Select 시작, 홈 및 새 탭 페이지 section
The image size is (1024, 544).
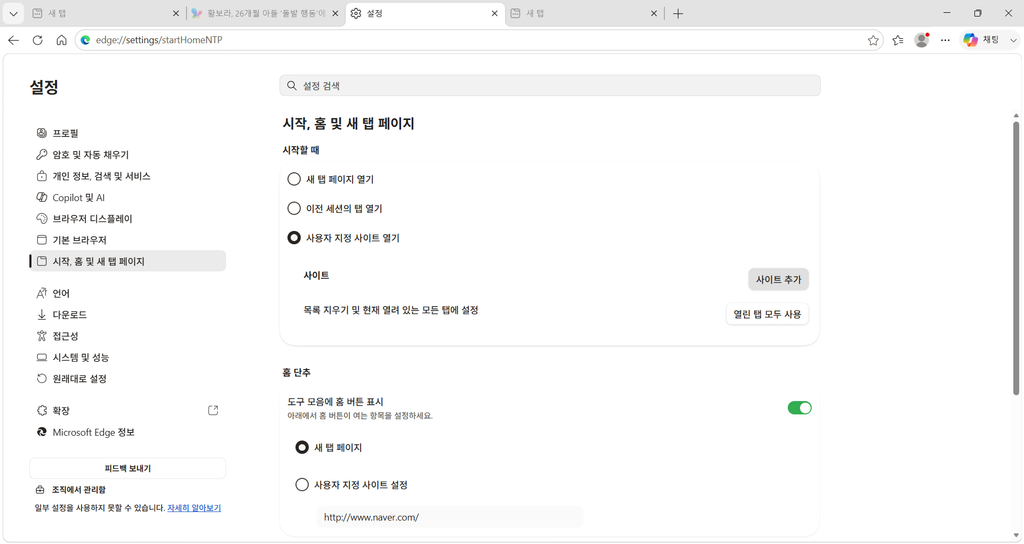[127, 261]
